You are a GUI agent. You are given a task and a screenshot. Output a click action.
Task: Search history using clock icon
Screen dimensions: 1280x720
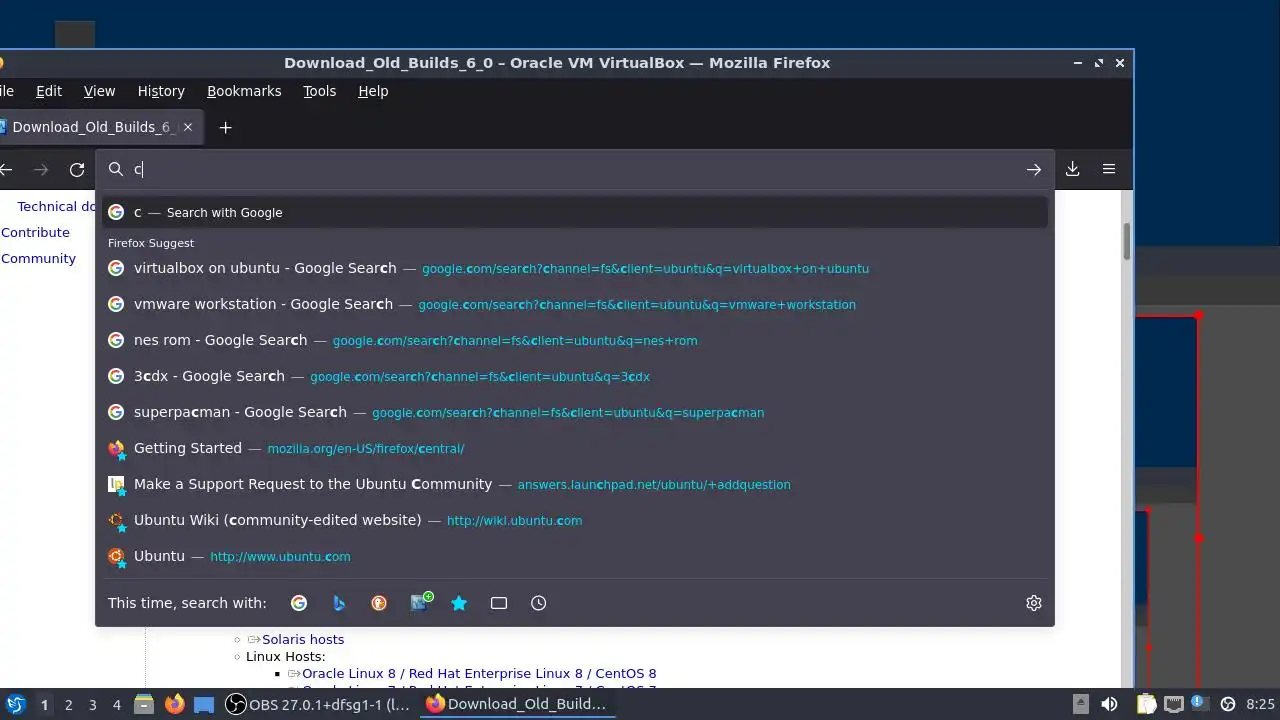[539, 603]
